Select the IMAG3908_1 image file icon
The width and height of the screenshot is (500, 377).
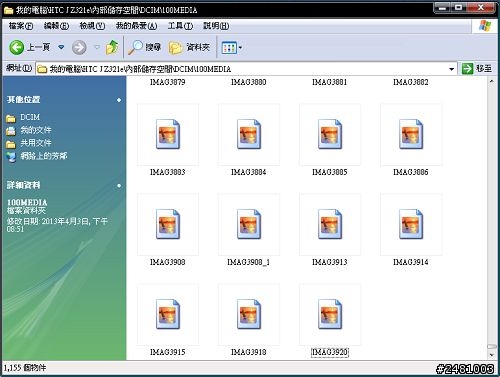coord(249,224)
